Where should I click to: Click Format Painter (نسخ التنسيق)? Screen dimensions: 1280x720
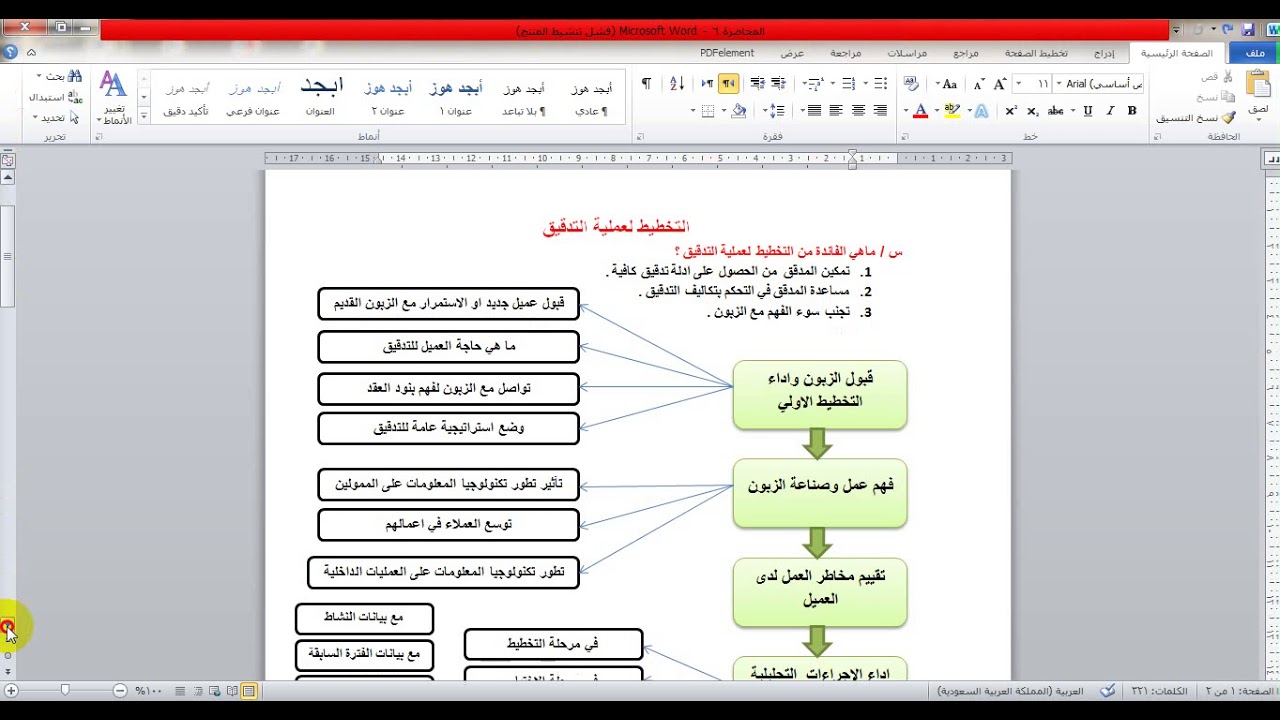click(x=1197, y=118)
